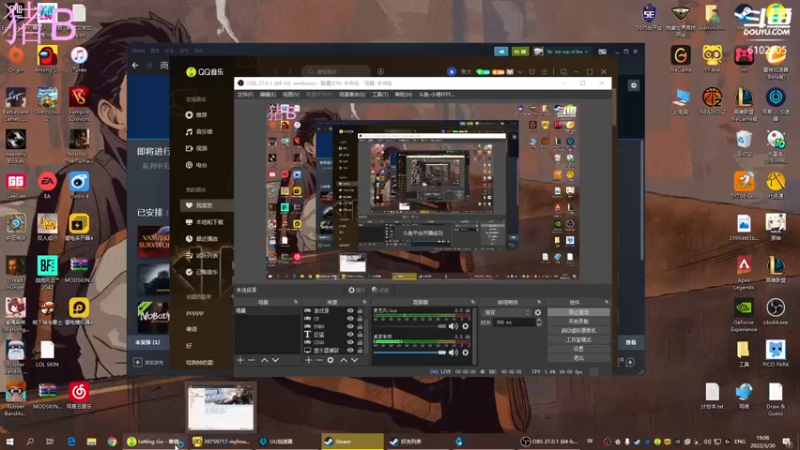This screenshot has width=800, height=450.
Task: Open QQ音乐 视频 sidebar item
Action: pyautogui.click(x=197, y=148)
